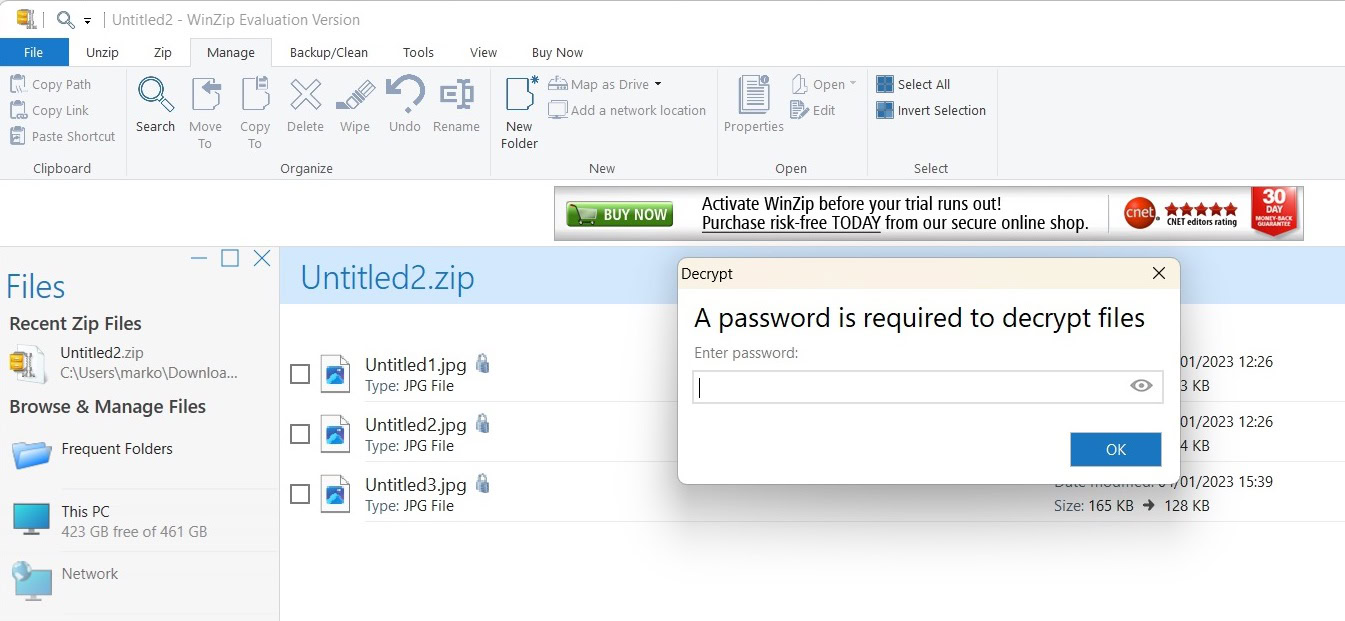Click the Untitled1.jpg file name

click(x=416, y=364)
